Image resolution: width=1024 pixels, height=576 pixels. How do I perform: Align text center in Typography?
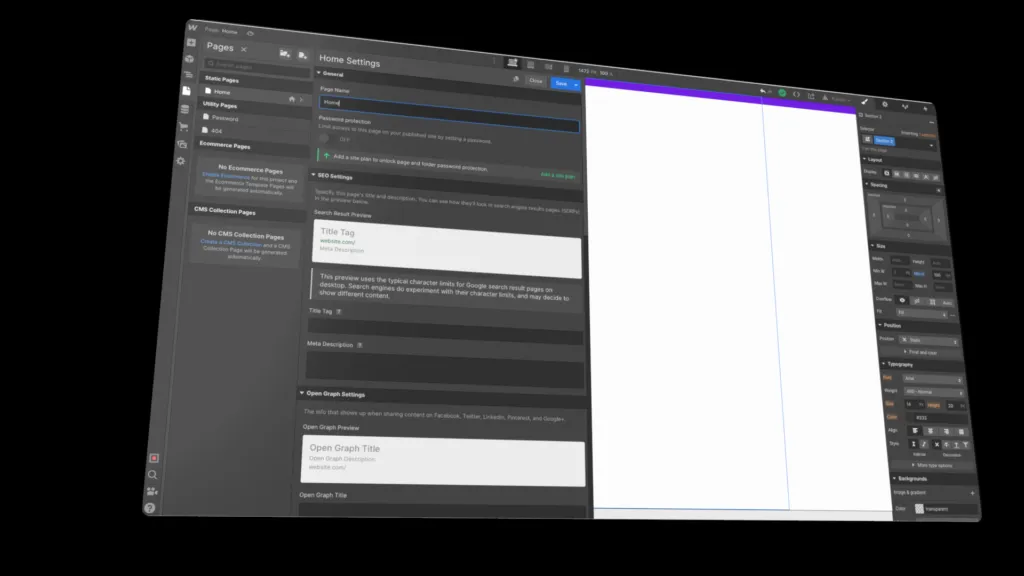click(x=931, y=431)
